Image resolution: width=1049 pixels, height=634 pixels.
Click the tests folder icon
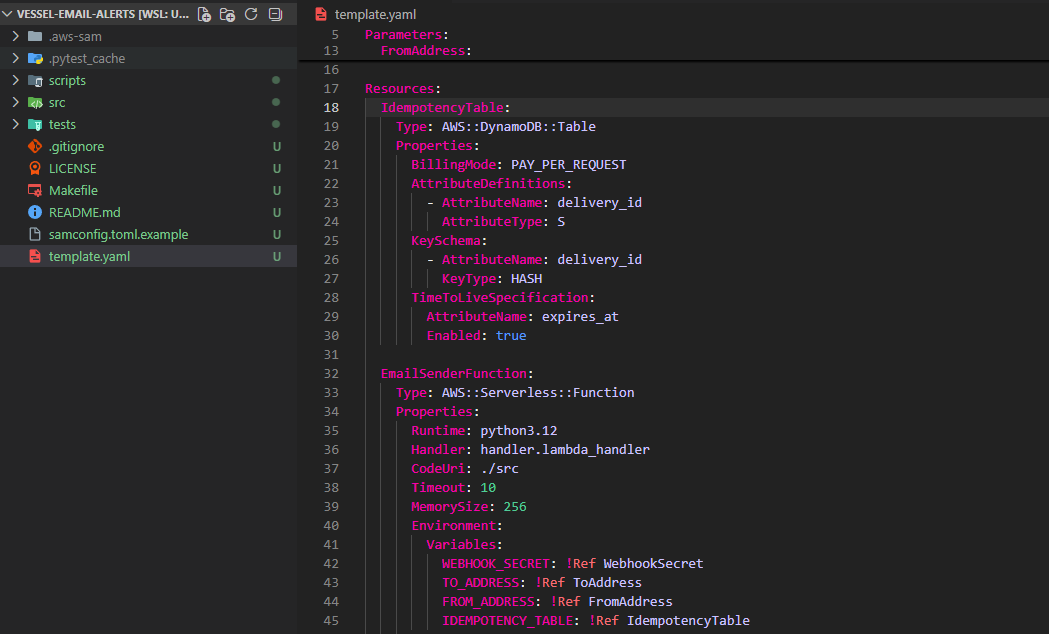pyautogui.click(x=35, y=124)
